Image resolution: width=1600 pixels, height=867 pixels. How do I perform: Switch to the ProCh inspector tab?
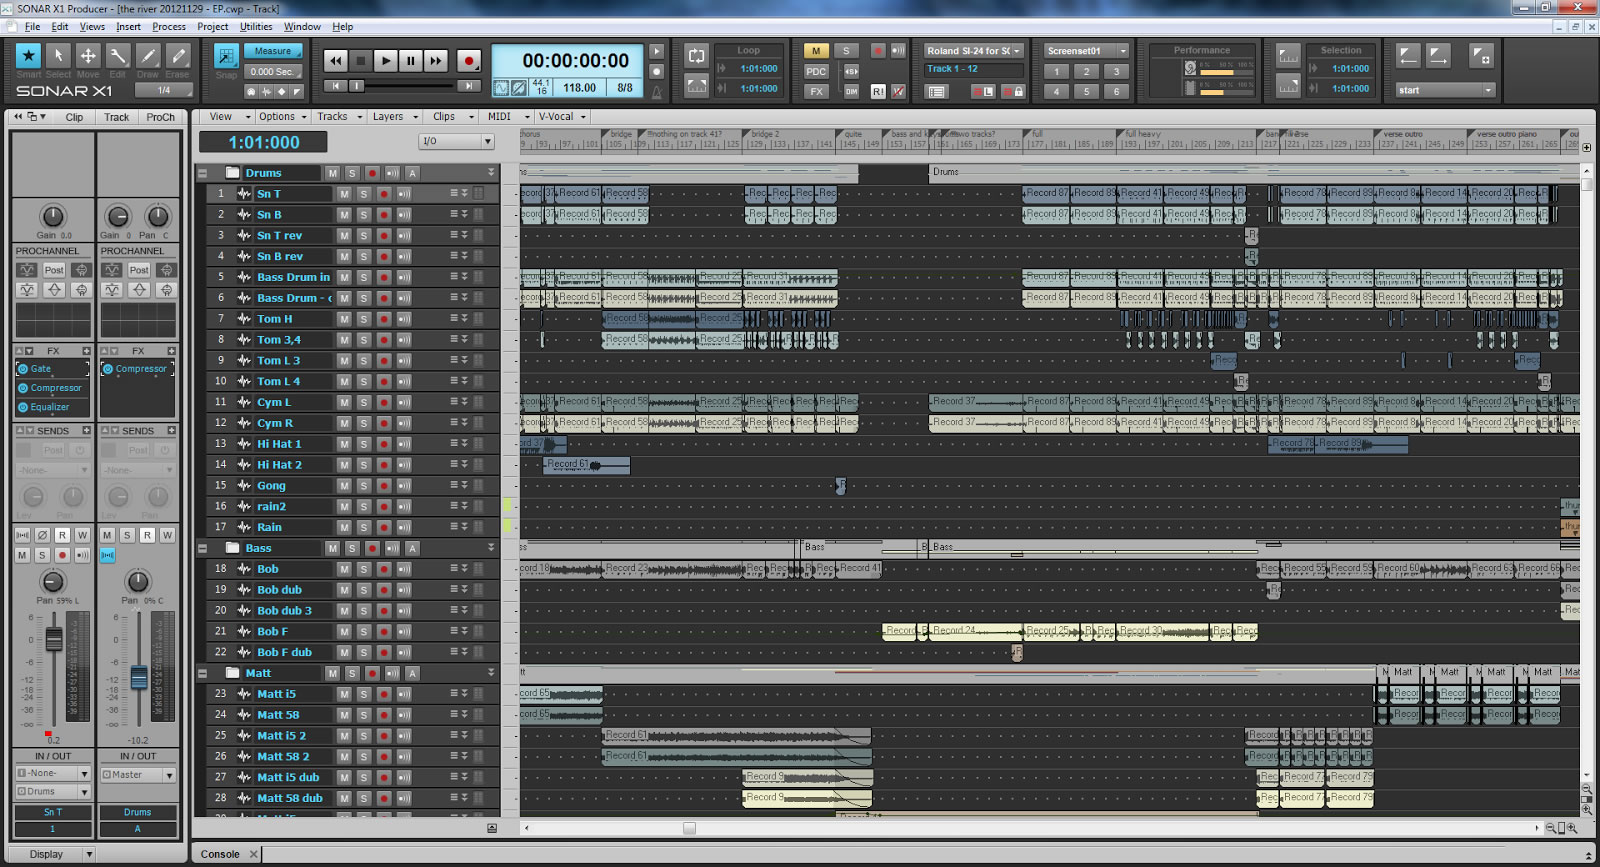160,117
